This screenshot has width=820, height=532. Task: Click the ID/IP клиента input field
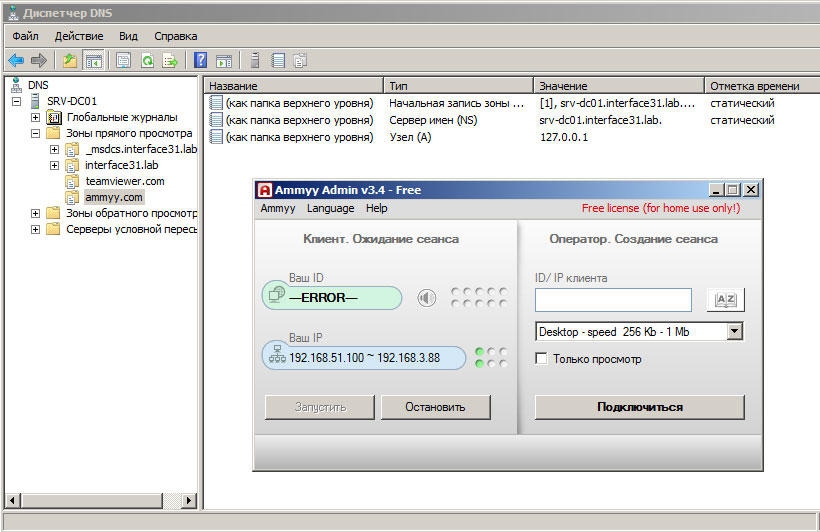[613, 300]
